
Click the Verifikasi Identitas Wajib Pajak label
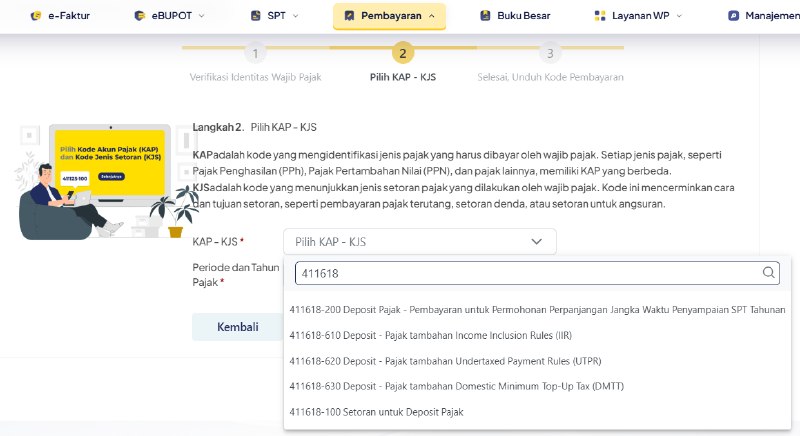click(255, 77)
